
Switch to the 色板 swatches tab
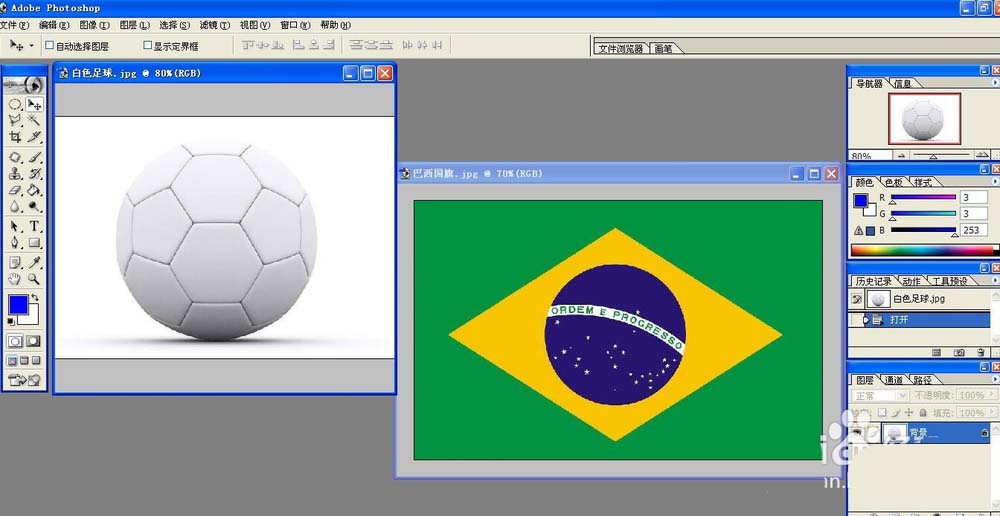click(893, 182)
